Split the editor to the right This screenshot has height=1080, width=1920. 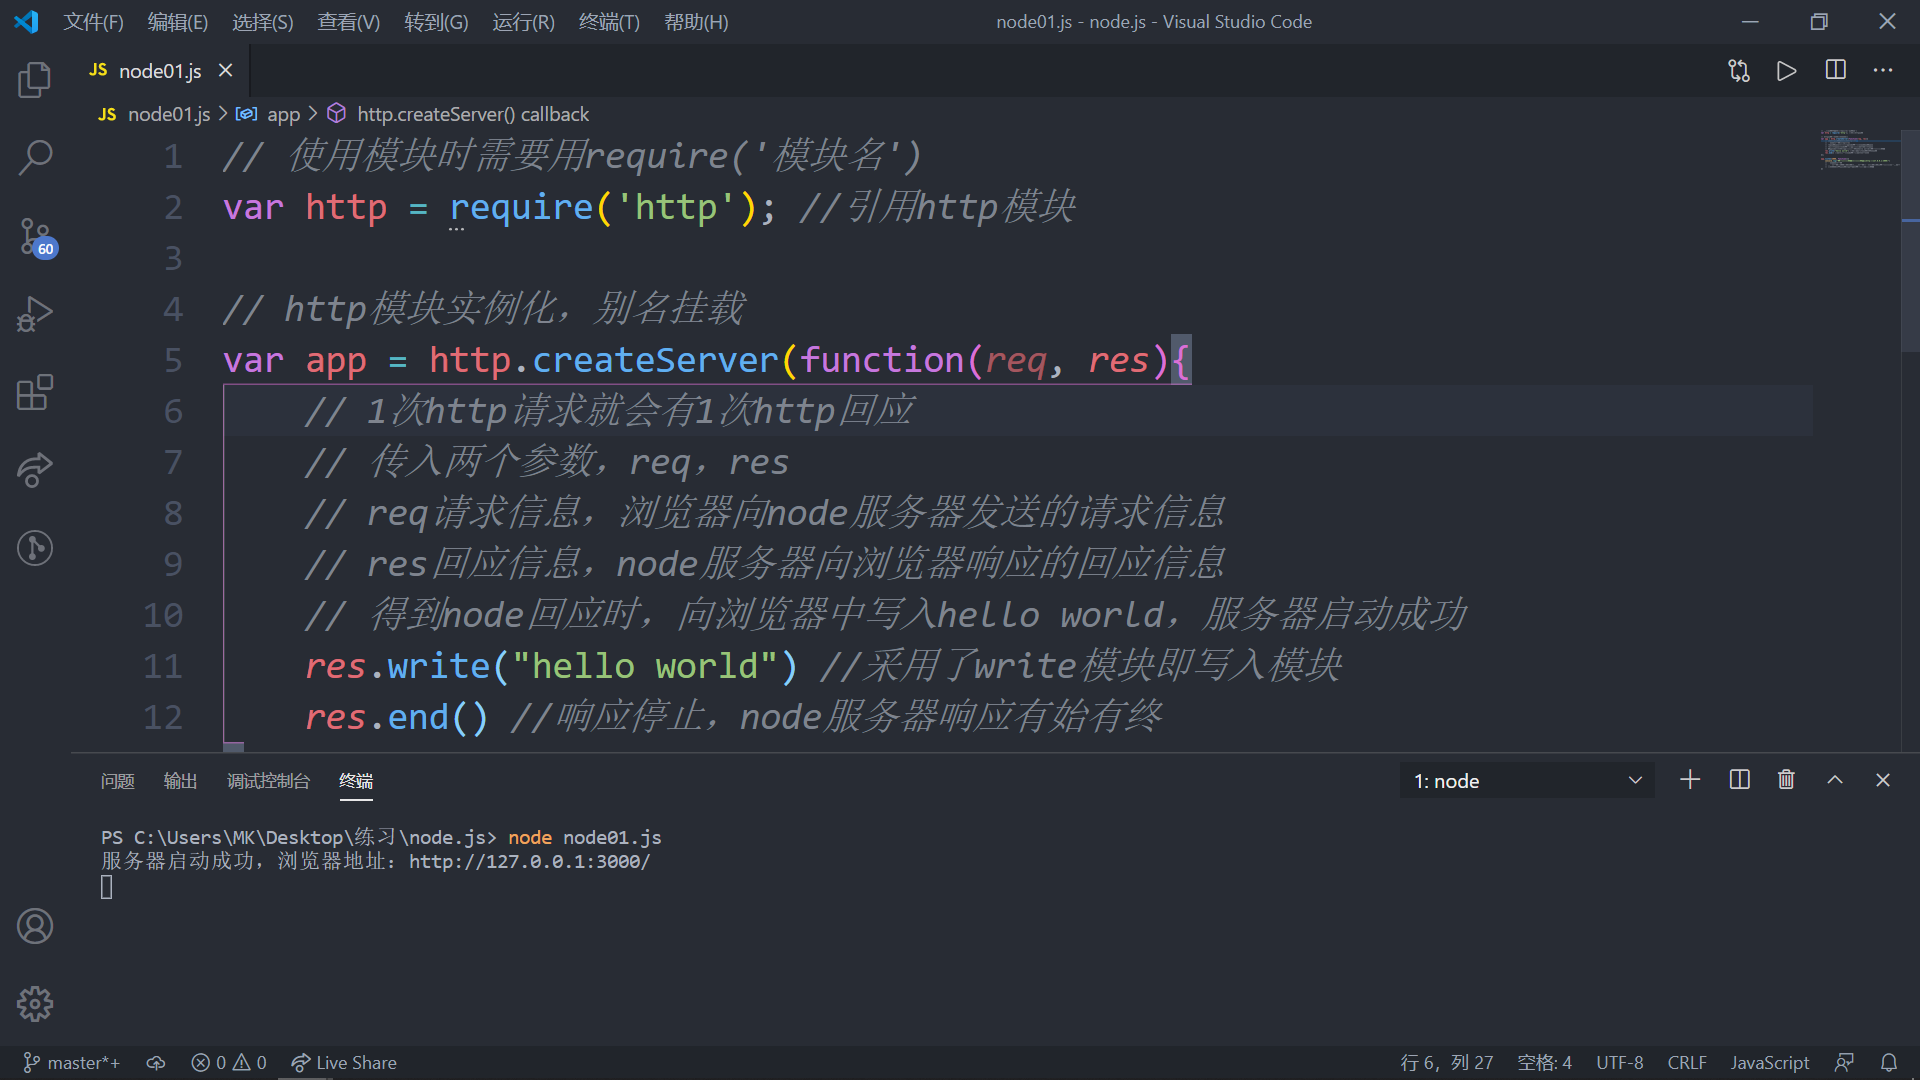point(1835,70)
